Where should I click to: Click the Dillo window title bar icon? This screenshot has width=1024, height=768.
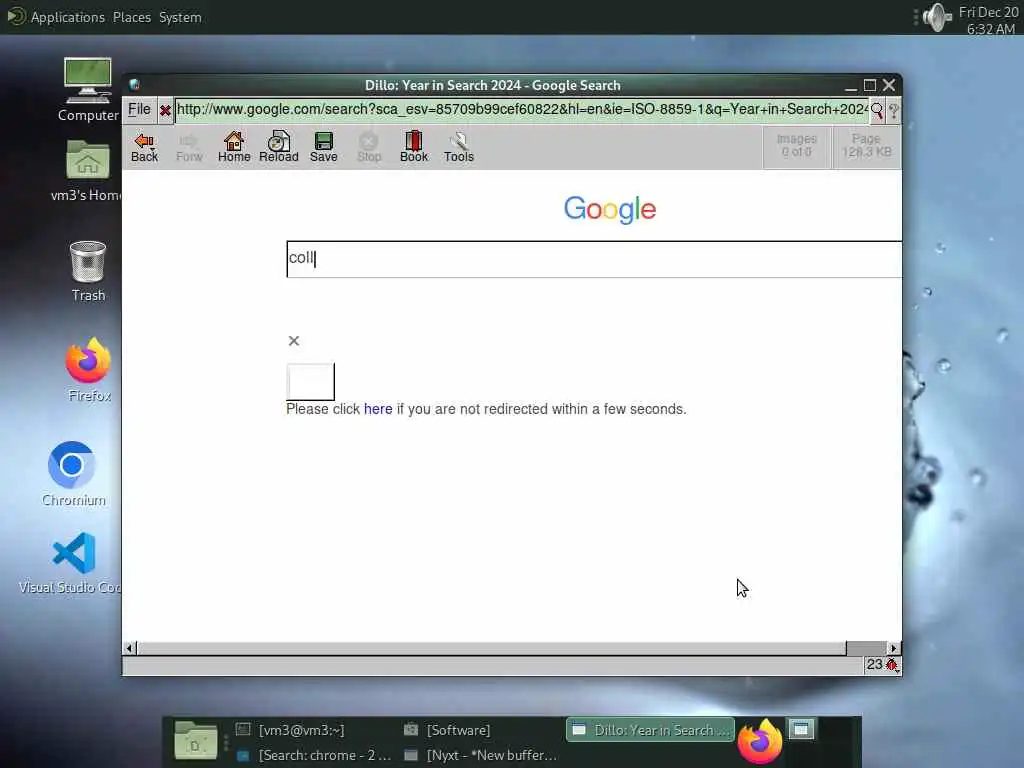[135, 84]
